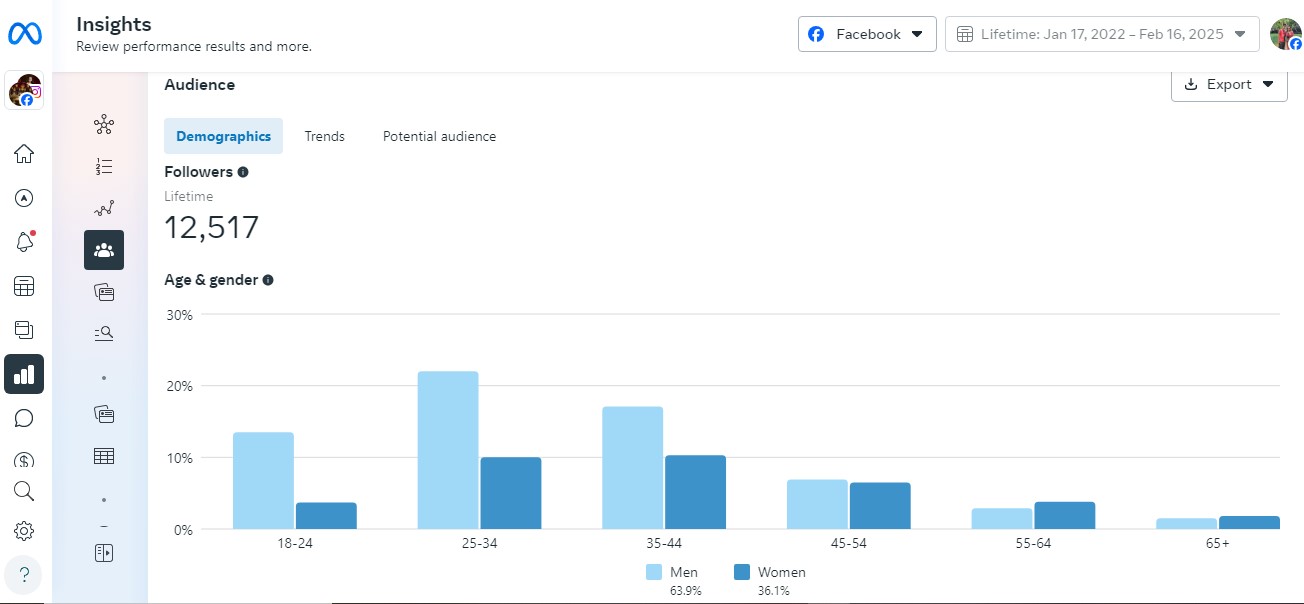
Task: Open the stacked-layers content icon
Action: (24, 329)
